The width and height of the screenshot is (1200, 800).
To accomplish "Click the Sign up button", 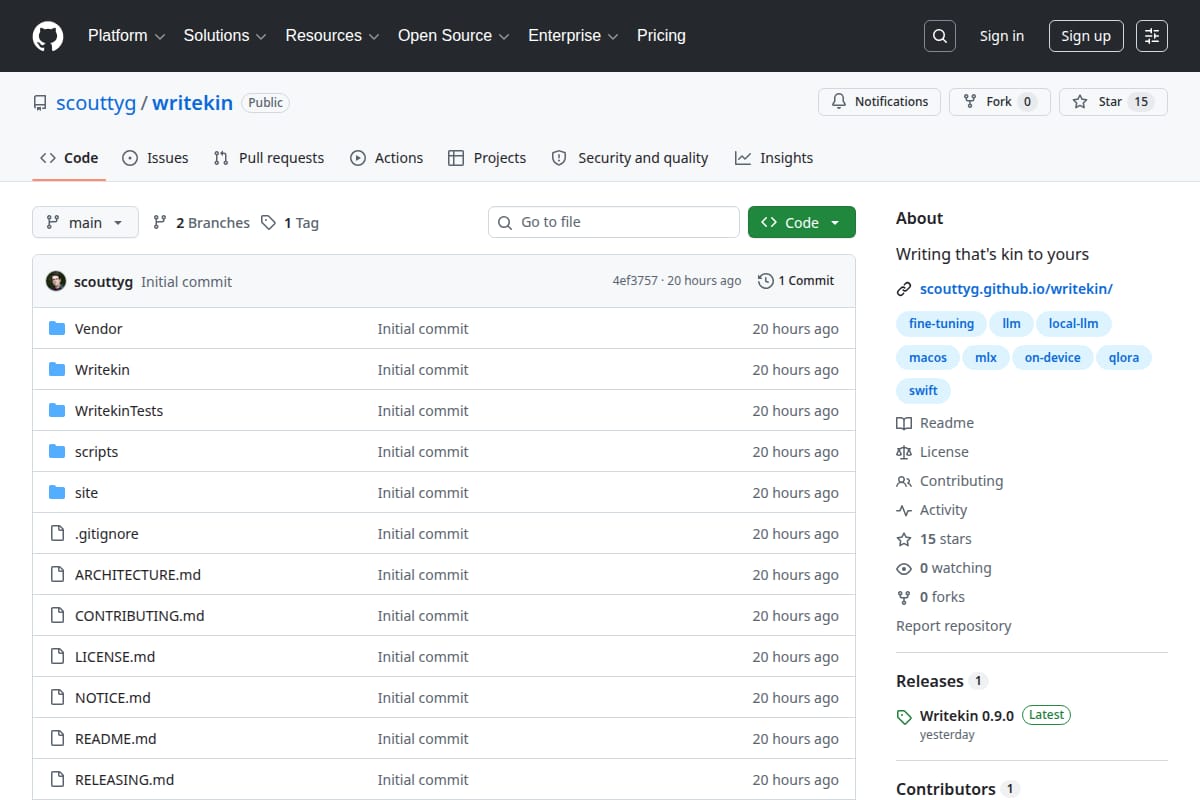I will point(1086,36).
